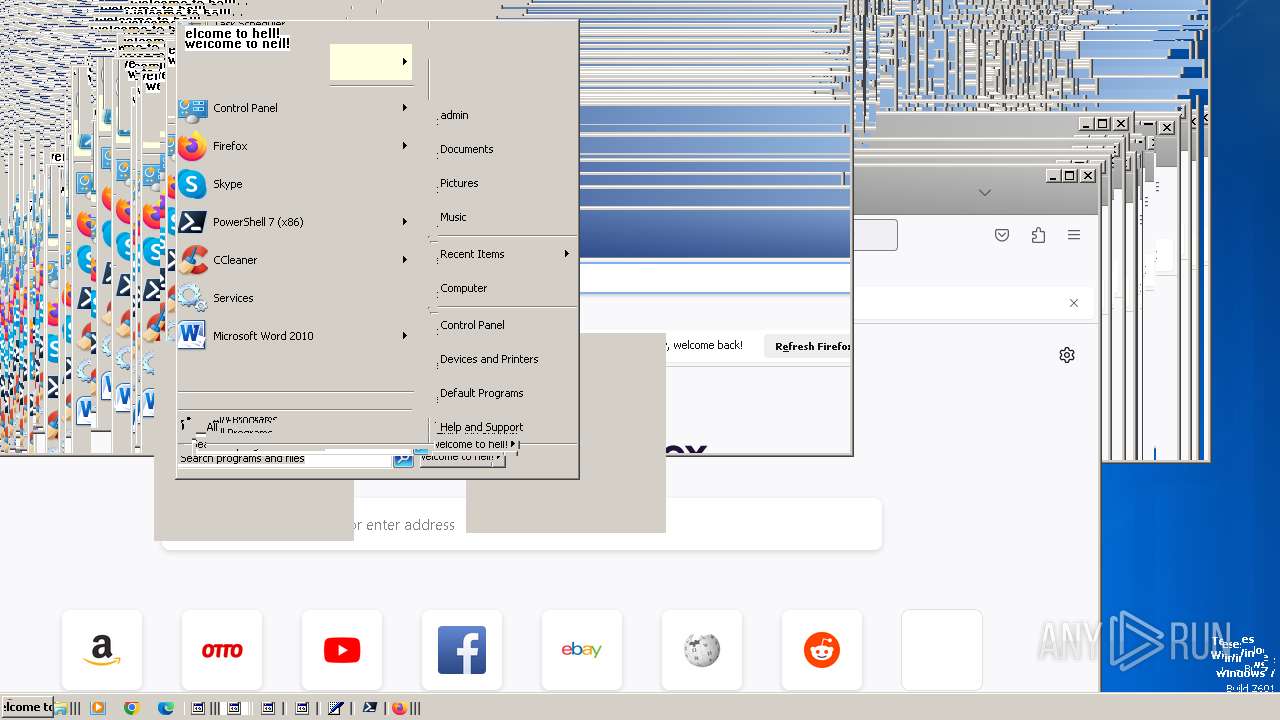The image size is (1280, 720).
Task: Expand the Firefox jump list arrow
Action: 405,146
